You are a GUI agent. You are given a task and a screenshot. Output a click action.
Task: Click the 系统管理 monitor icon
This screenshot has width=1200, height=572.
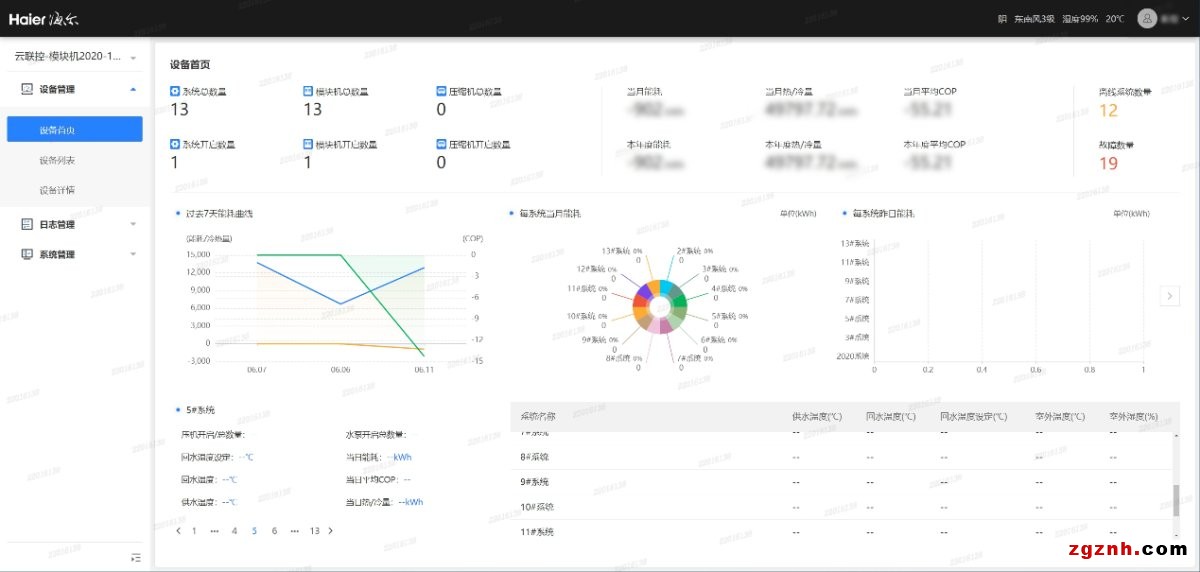point(28,254)
